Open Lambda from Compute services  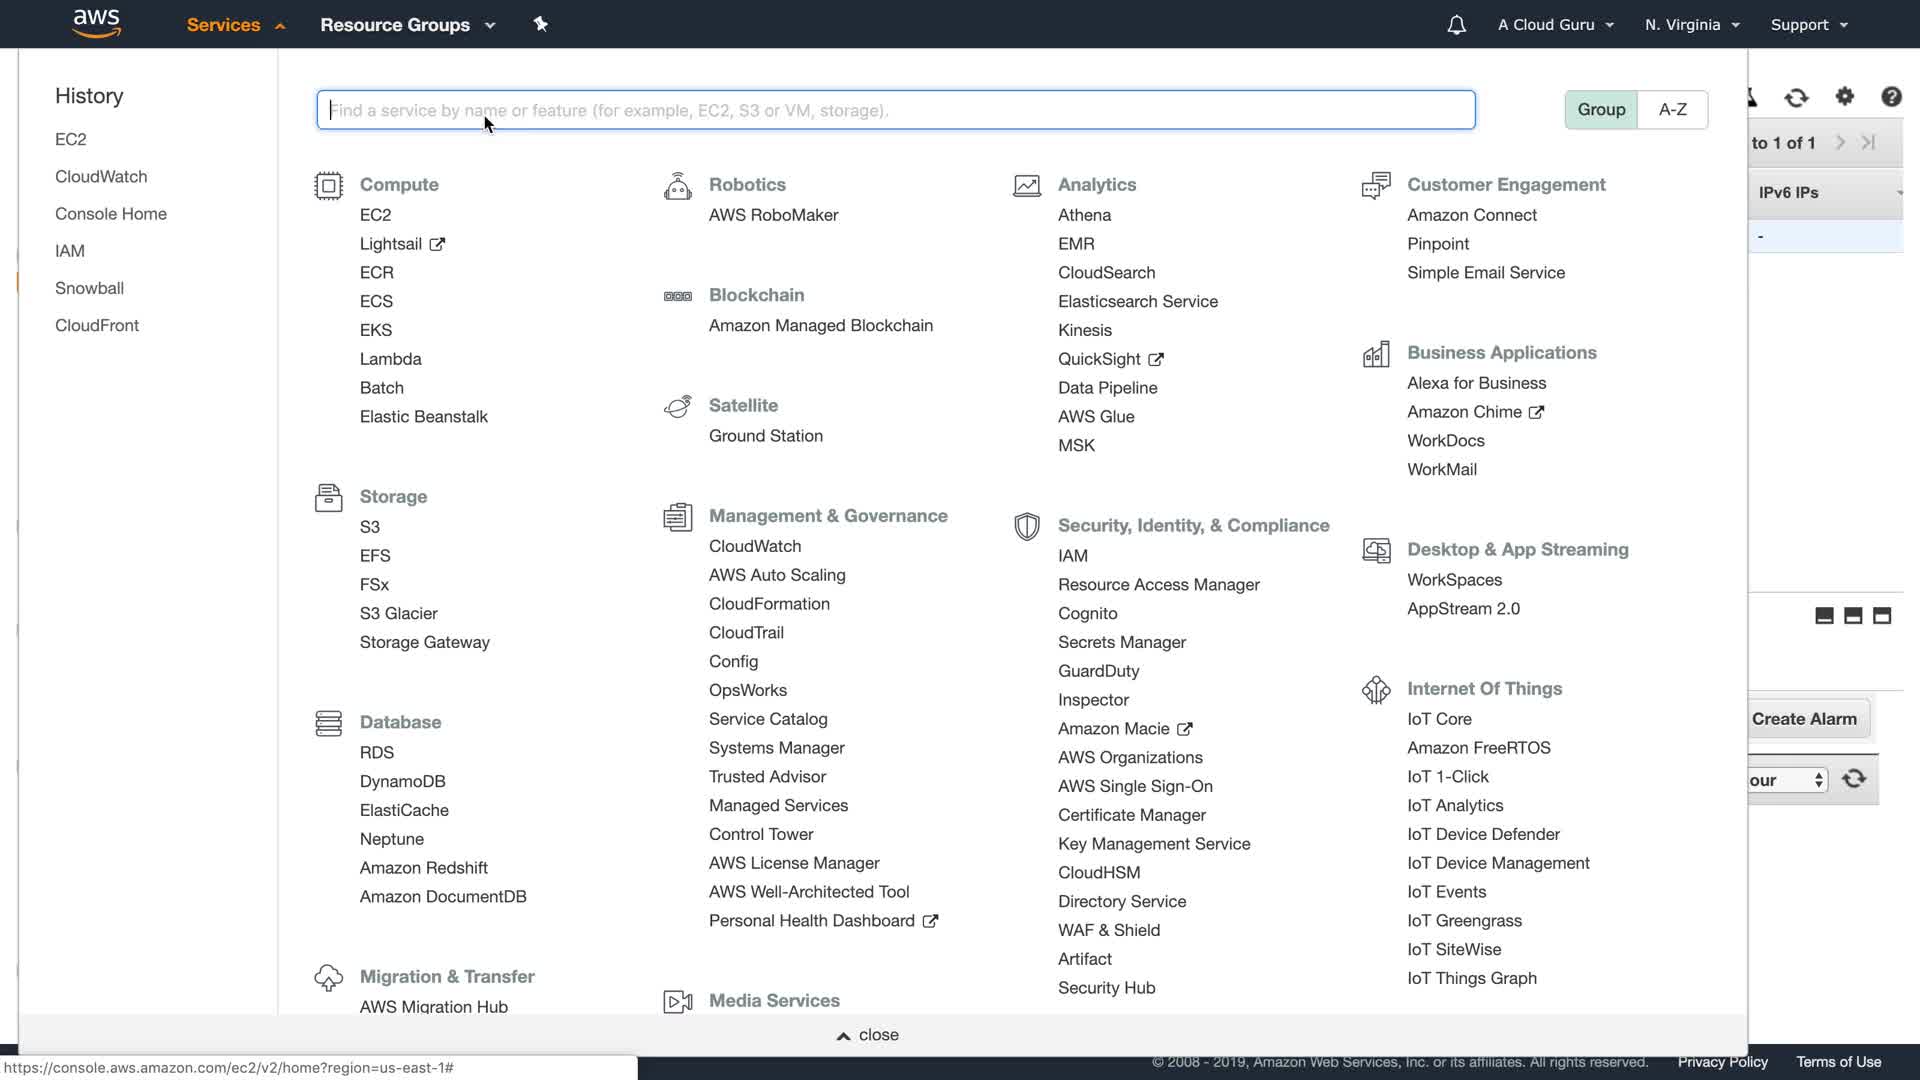(390, 359)
